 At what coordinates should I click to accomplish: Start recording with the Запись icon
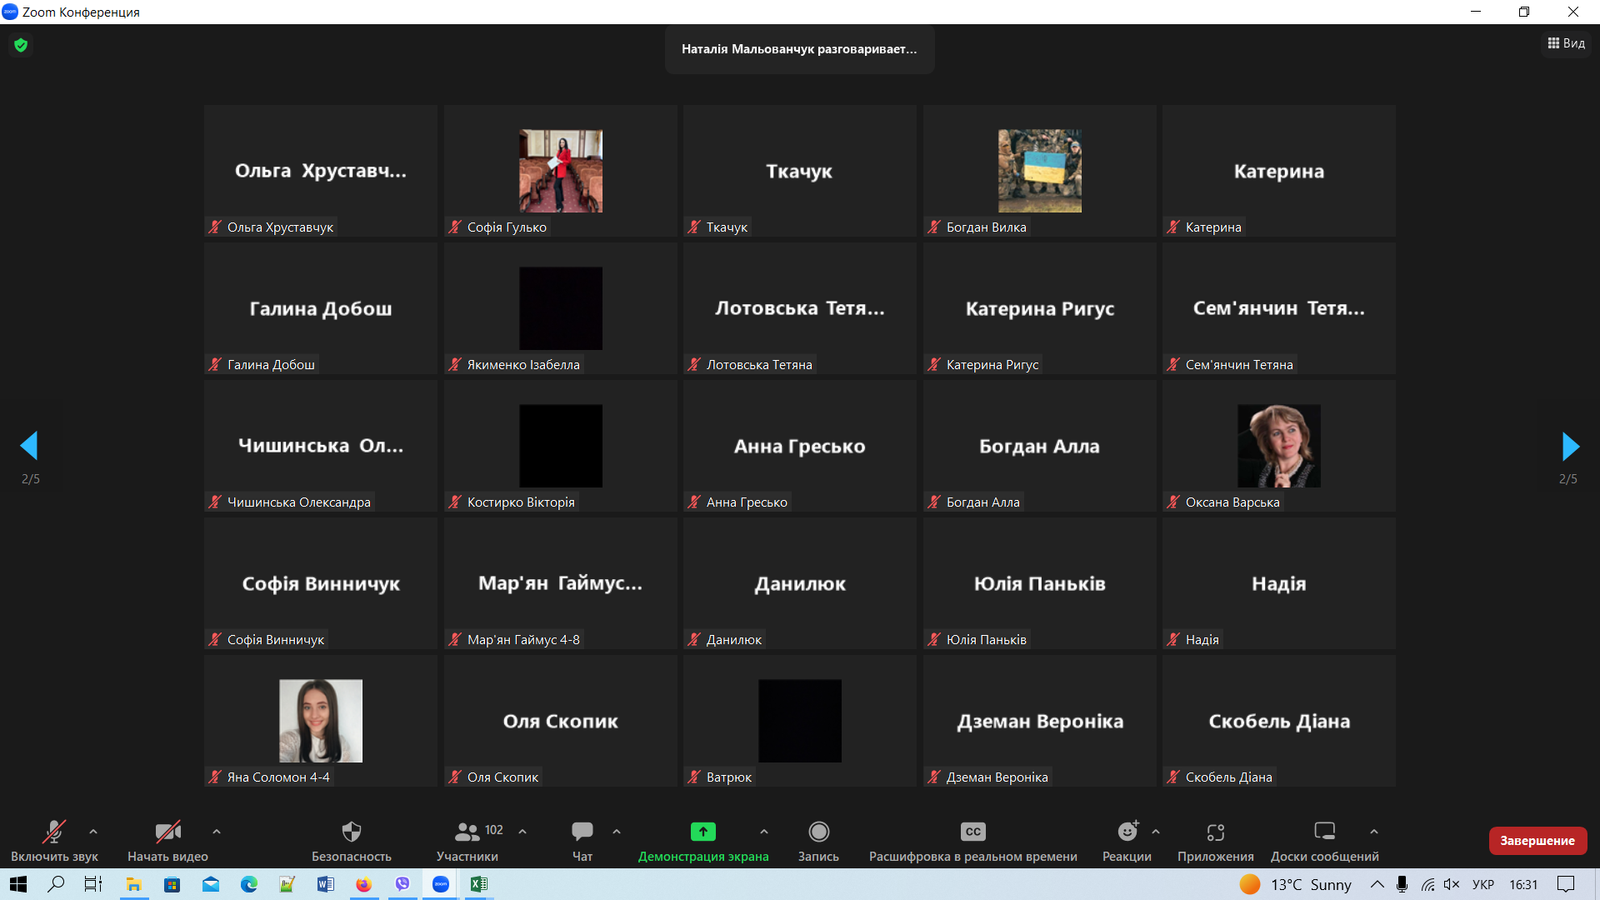[818, 832]
